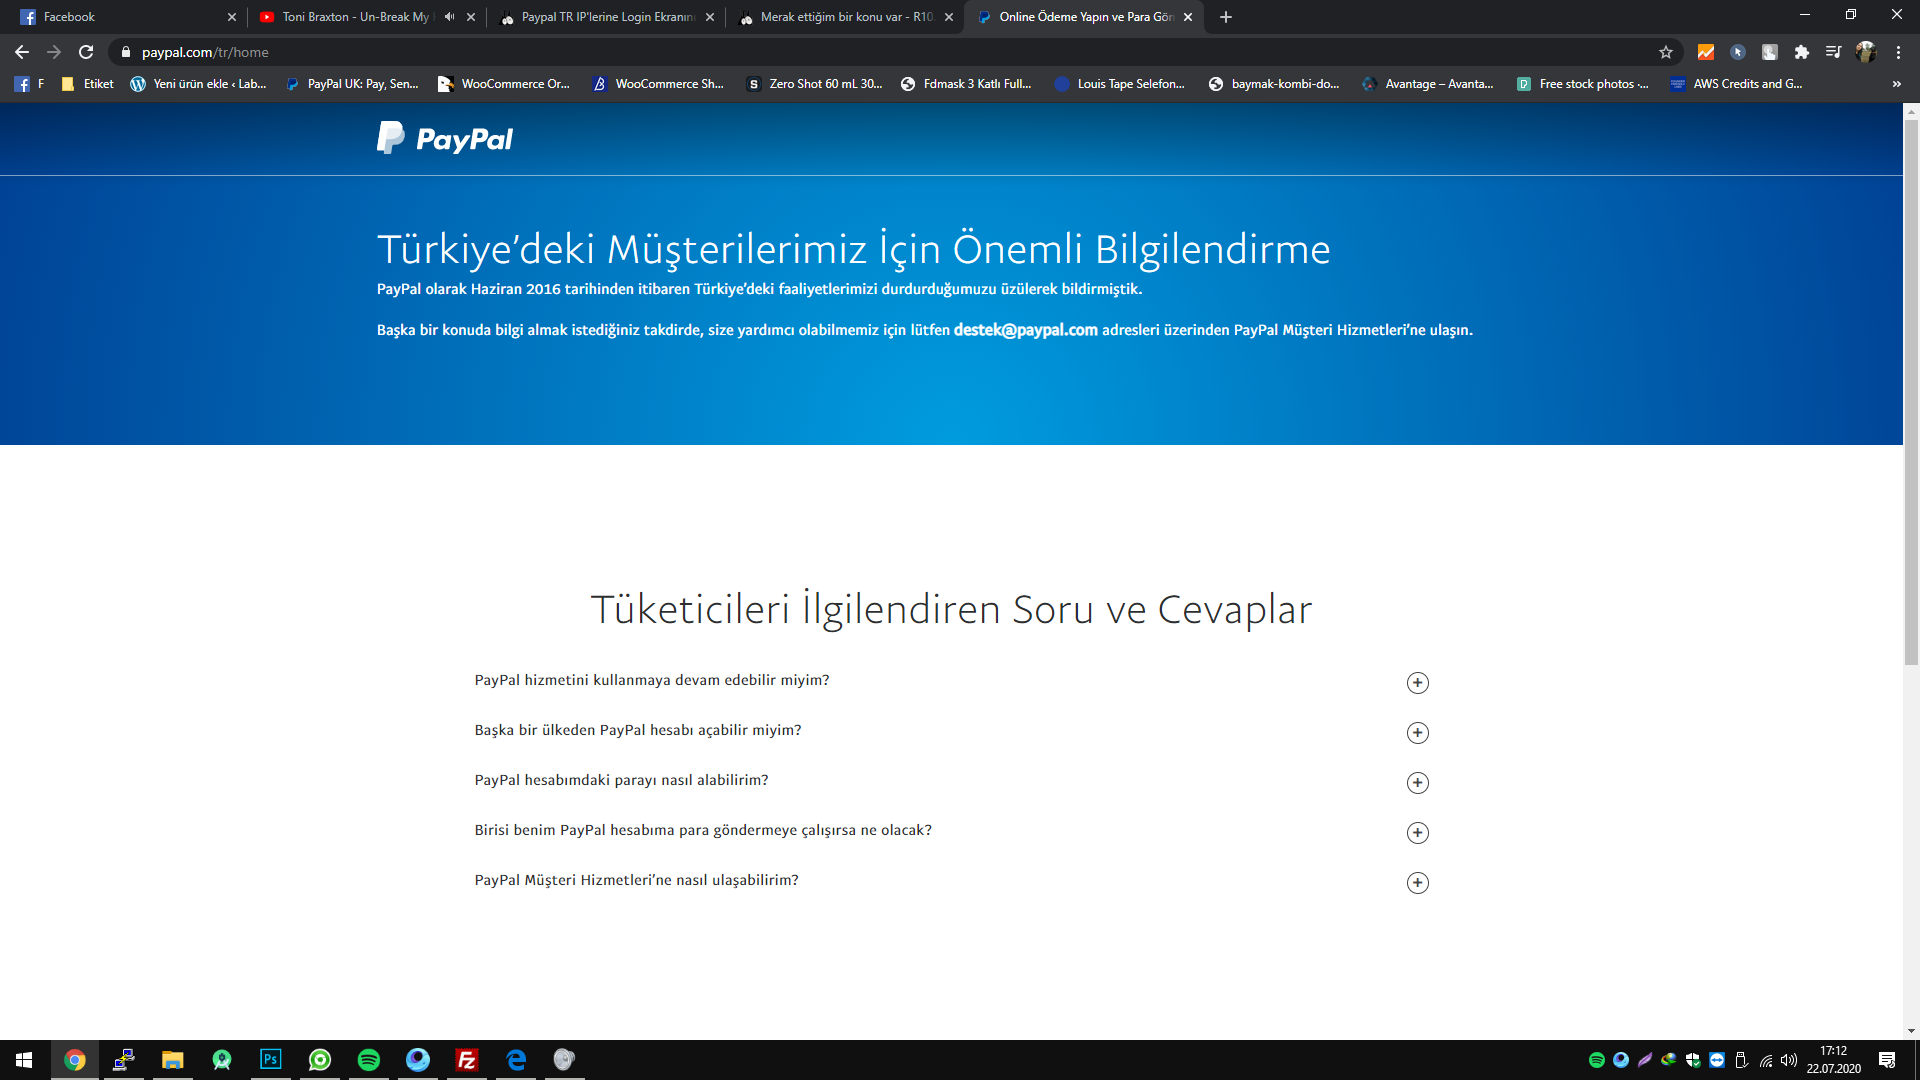Open the 'WooCommerce Or...' bookmark

(x=504, y=84)
